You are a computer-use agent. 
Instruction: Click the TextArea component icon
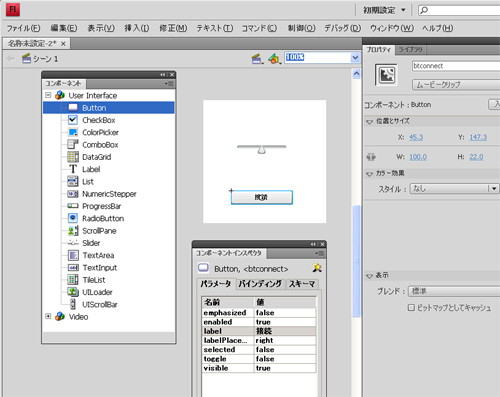point(73,255)
